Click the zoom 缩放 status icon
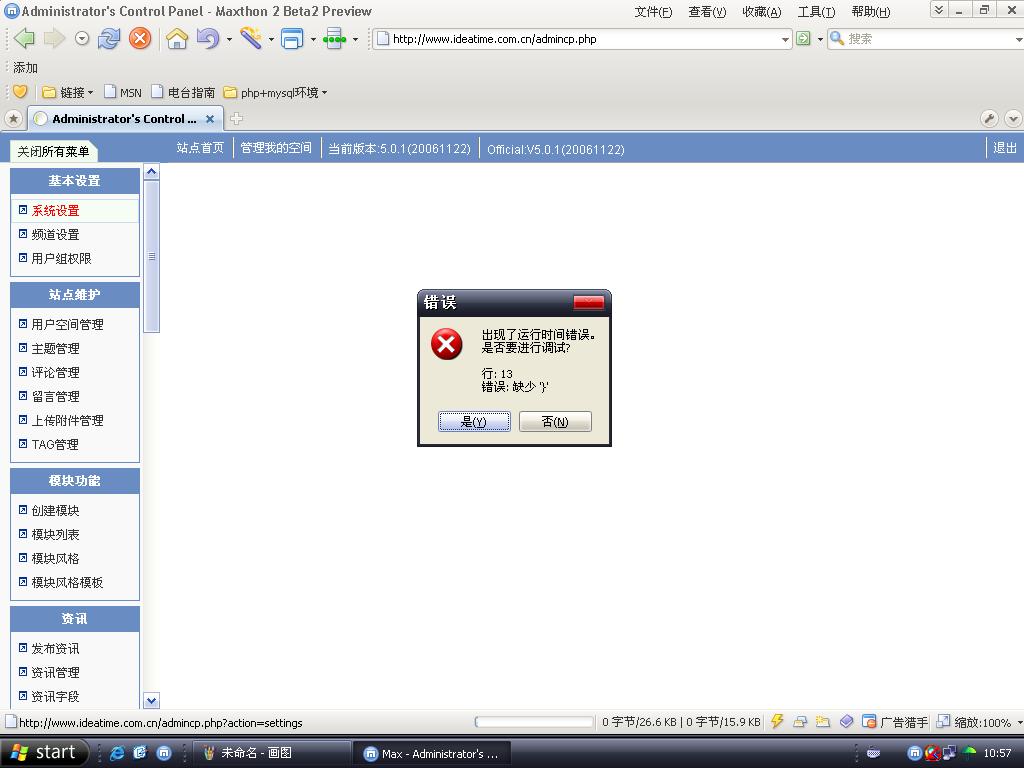Image resolution: width=1024 pixels, height=768 pixels. click(943, 722)
